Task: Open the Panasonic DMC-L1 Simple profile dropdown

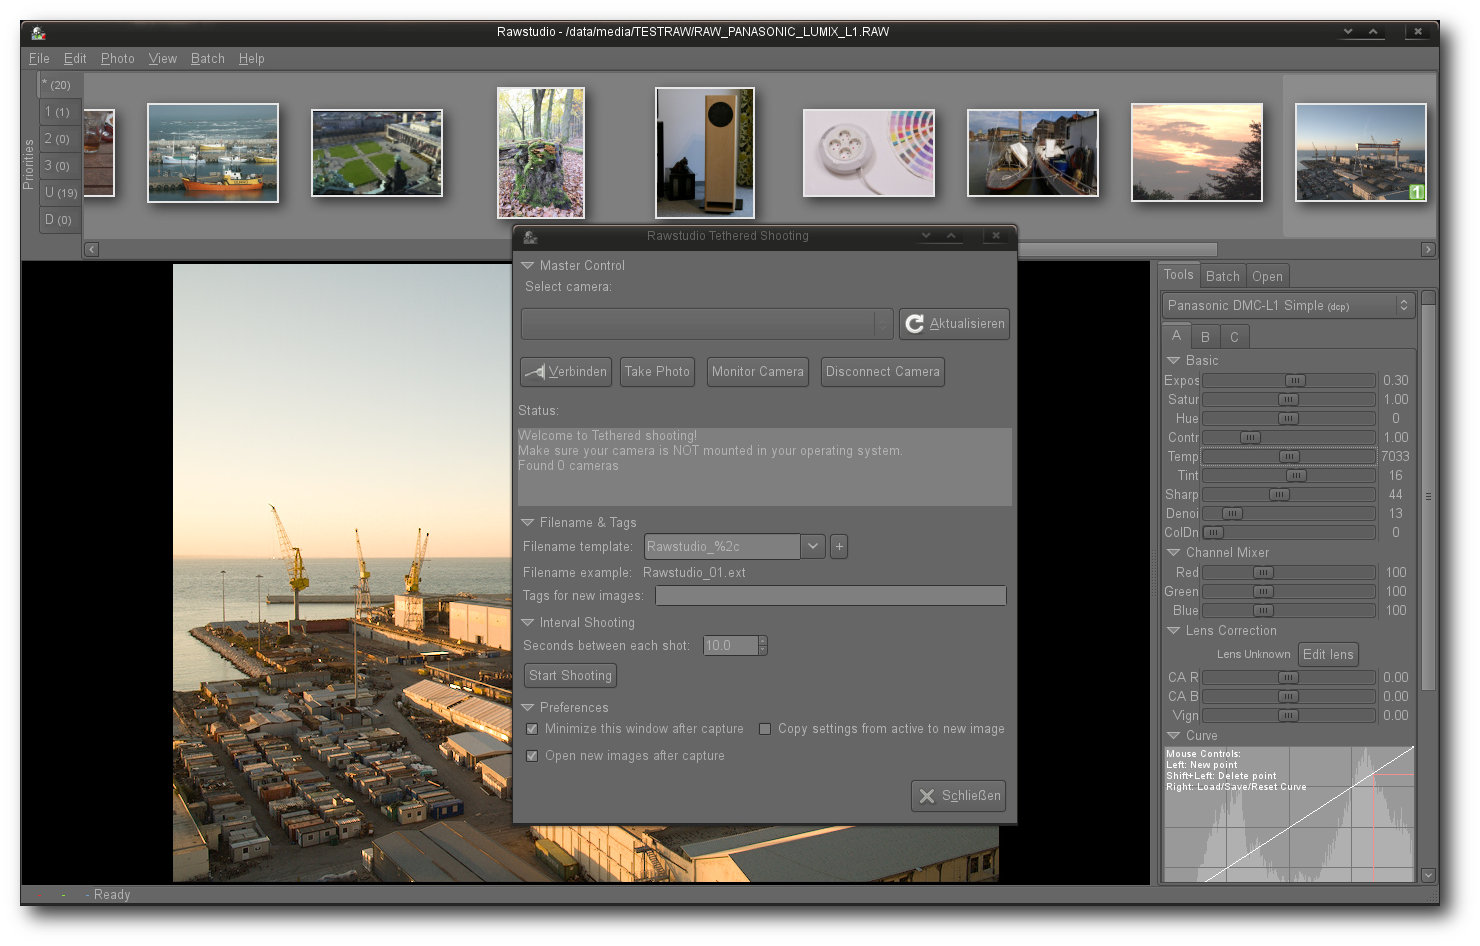Action: click(1288, 305)
